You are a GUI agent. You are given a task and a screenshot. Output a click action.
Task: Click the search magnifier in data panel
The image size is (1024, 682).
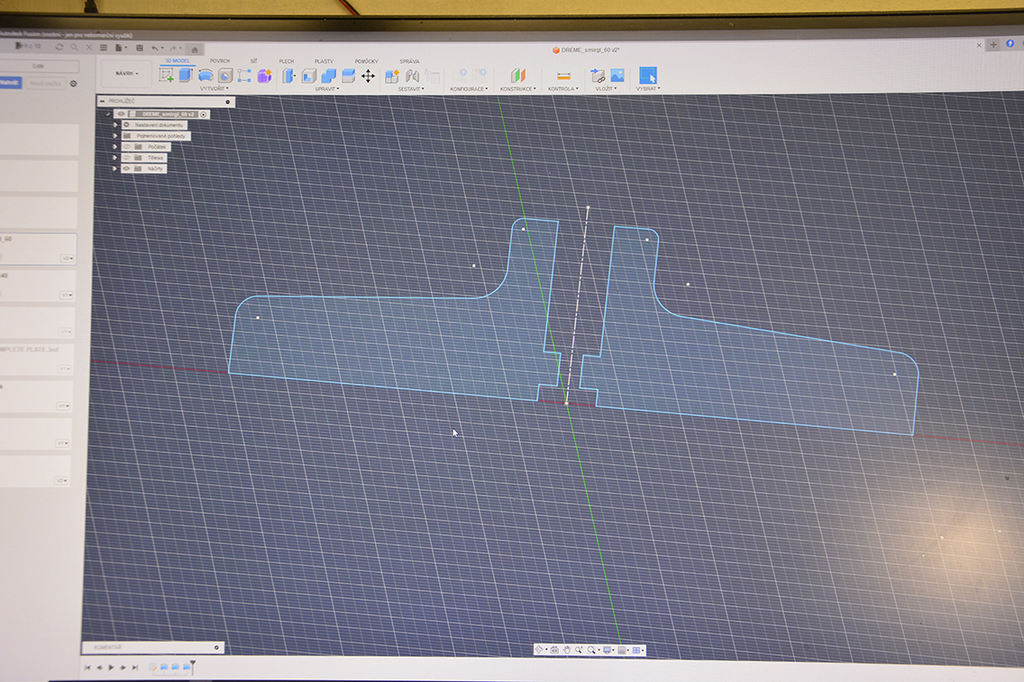[74, 47]
